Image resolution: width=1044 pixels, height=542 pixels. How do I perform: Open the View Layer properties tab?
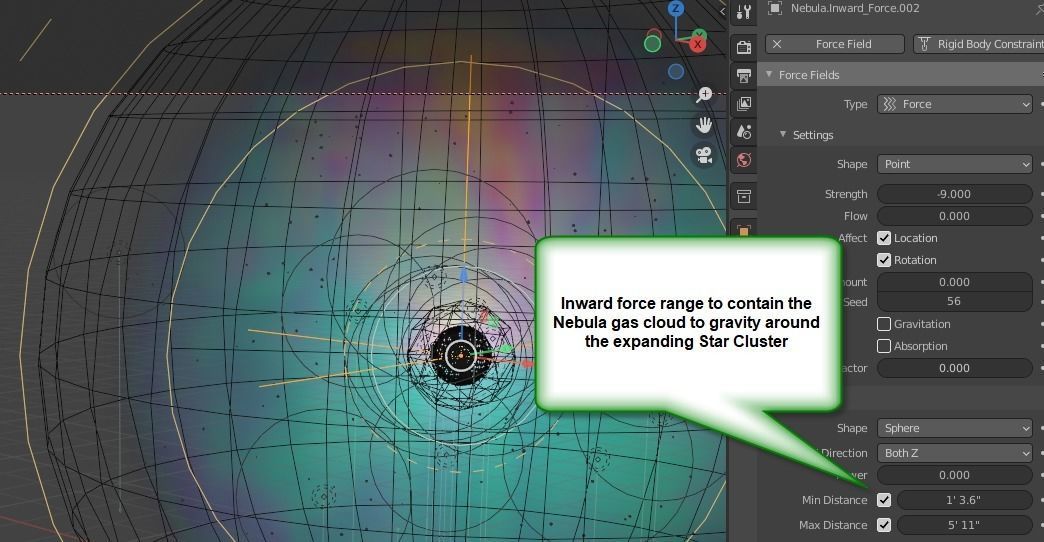(744, 103)
